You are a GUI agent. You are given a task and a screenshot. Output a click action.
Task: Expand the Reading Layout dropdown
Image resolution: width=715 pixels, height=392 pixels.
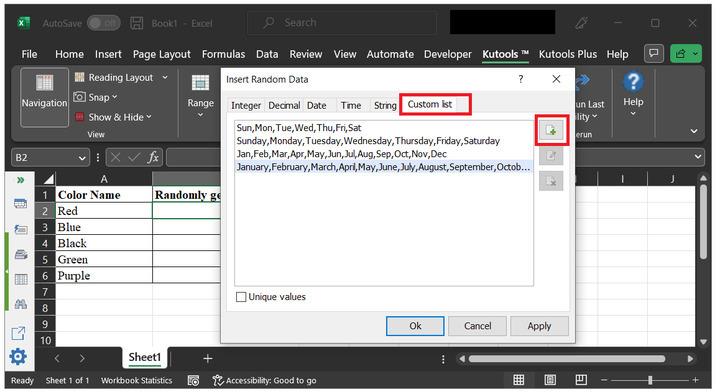tap(165, 77)
